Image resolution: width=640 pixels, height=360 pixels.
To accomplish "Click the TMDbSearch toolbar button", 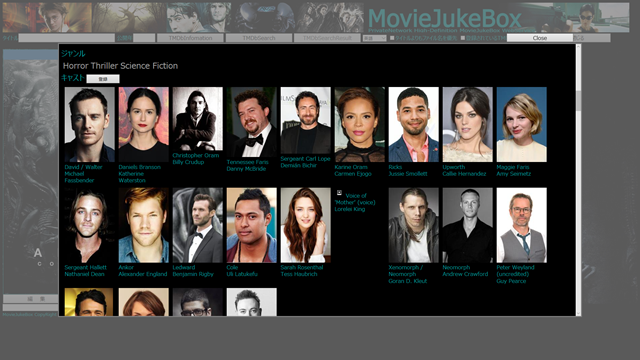I will (259, 38).
